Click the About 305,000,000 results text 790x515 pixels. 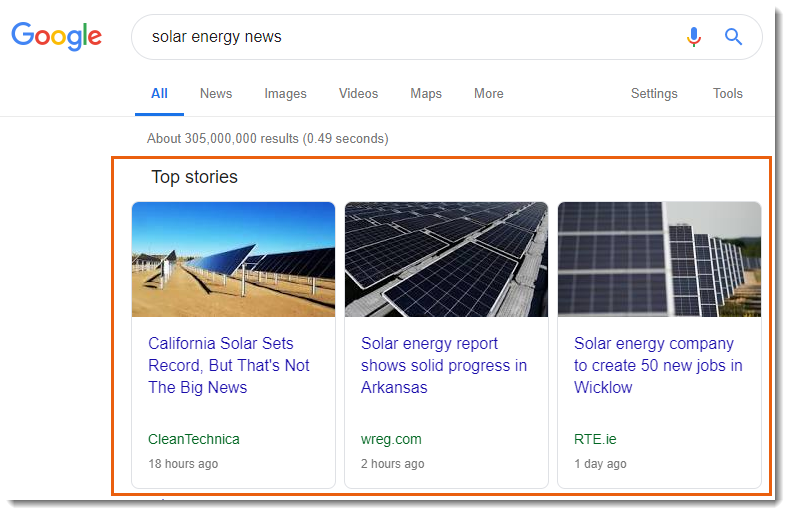point(268,139)
